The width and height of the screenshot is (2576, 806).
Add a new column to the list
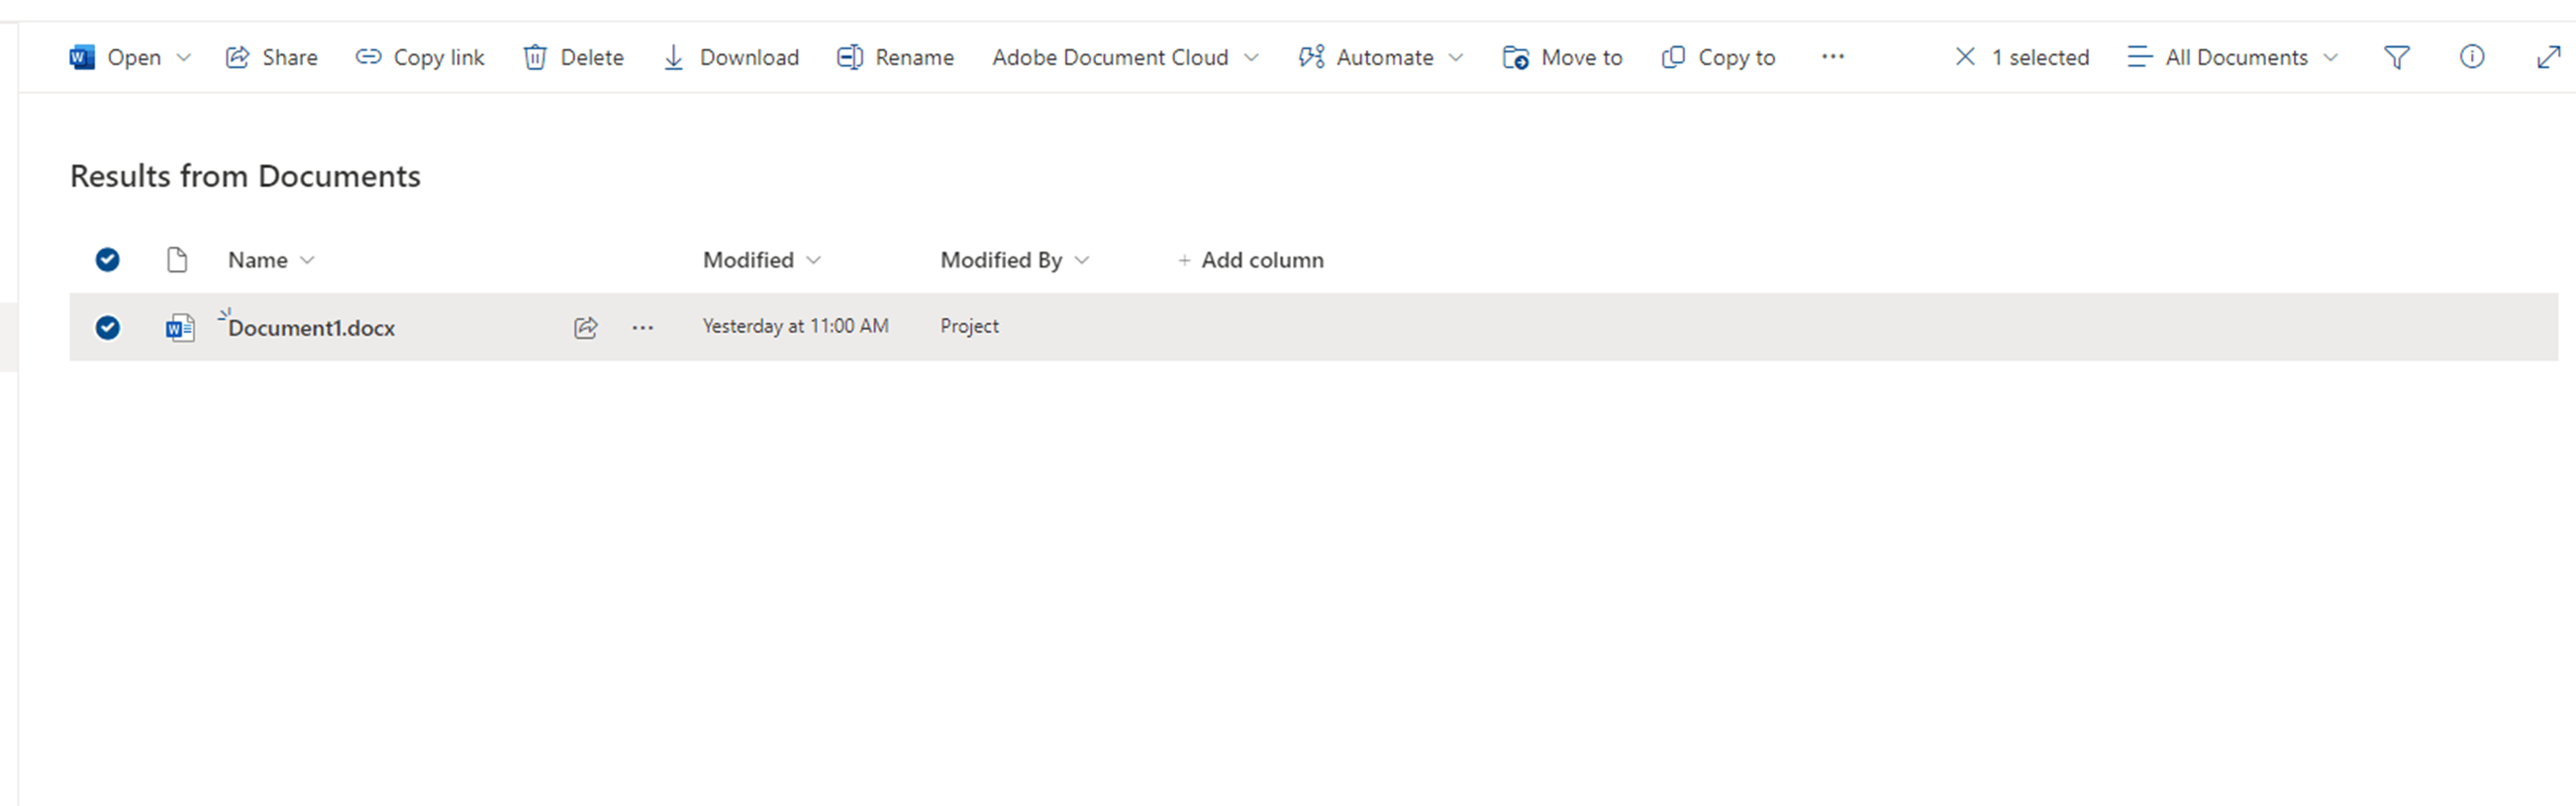(x=1250, y=260)
